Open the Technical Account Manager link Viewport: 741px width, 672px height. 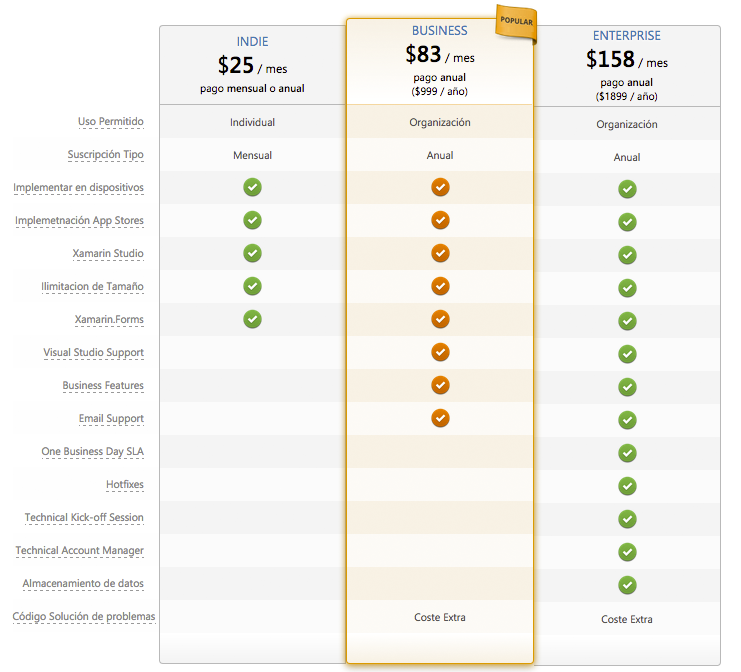[79, 551]
